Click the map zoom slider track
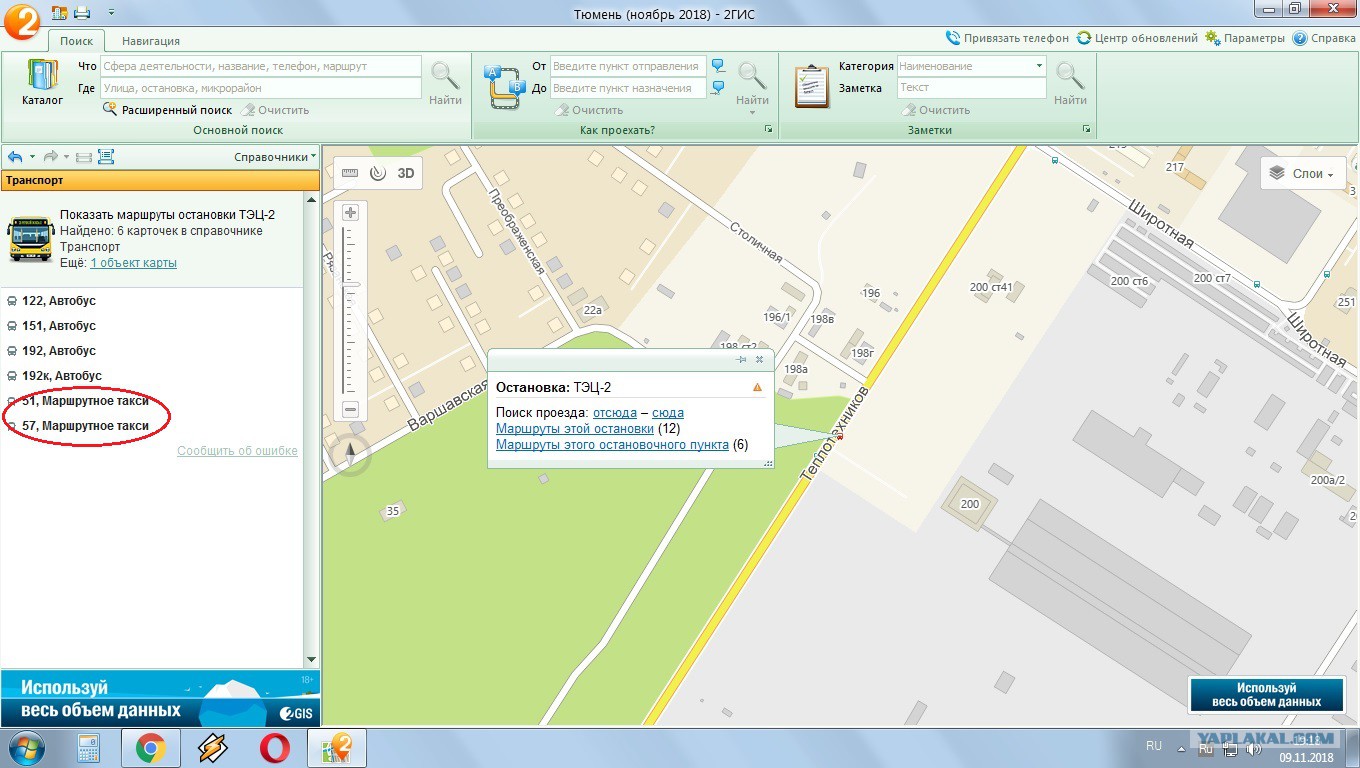The width and height of the screenshot is (1360, 768). pyautogui.click(x=351, y=310)
